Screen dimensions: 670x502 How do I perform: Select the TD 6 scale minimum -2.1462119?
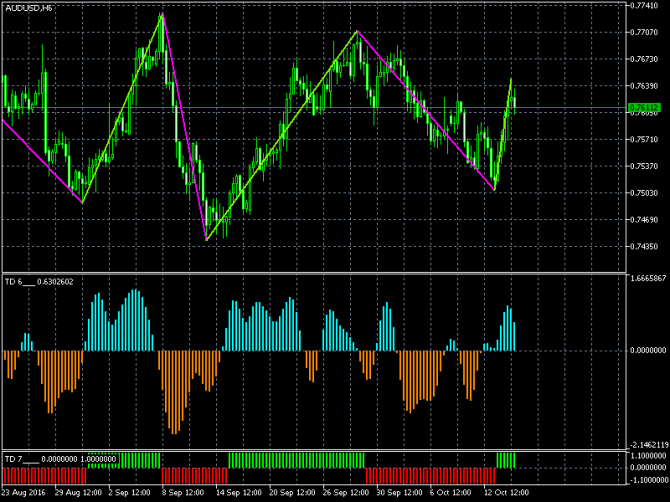[648, 445]
